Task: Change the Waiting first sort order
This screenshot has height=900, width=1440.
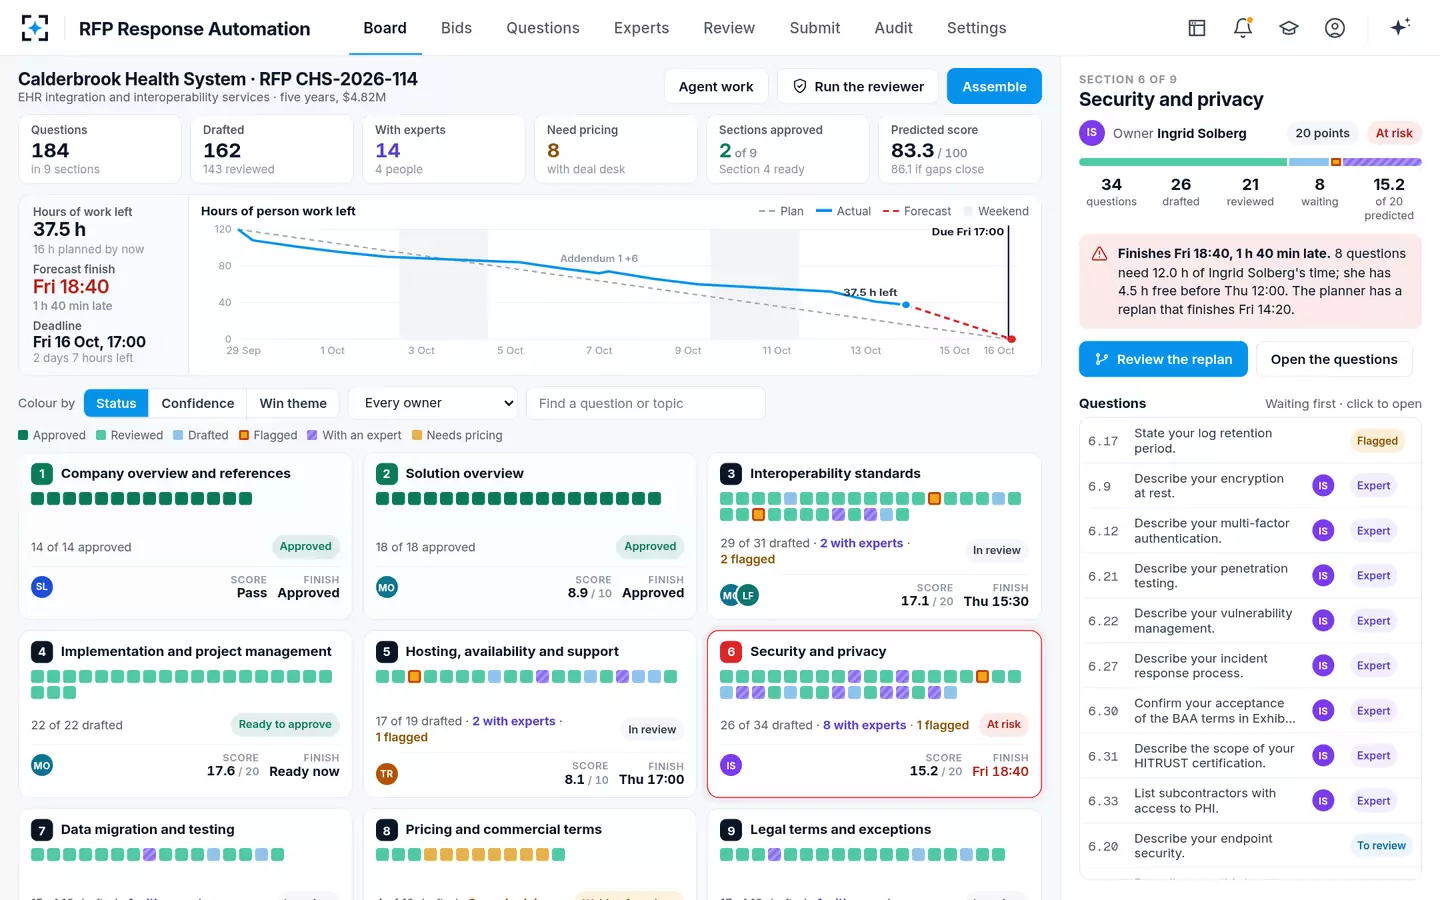Action: [1343, 404]
